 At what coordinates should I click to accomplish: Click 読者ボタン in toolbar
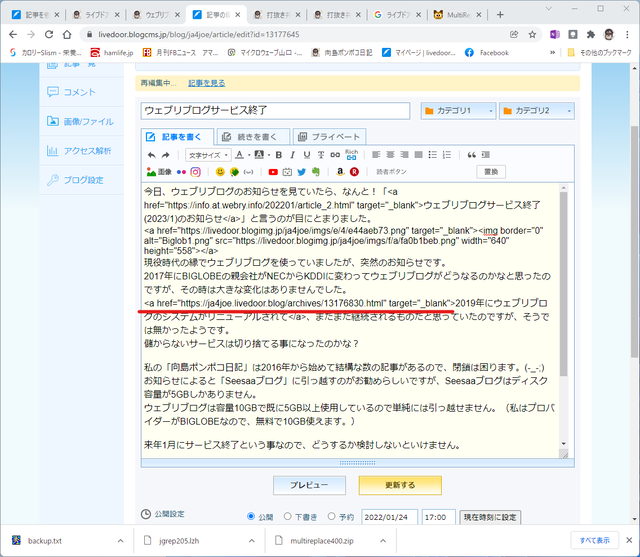click(x=391, y=172)
